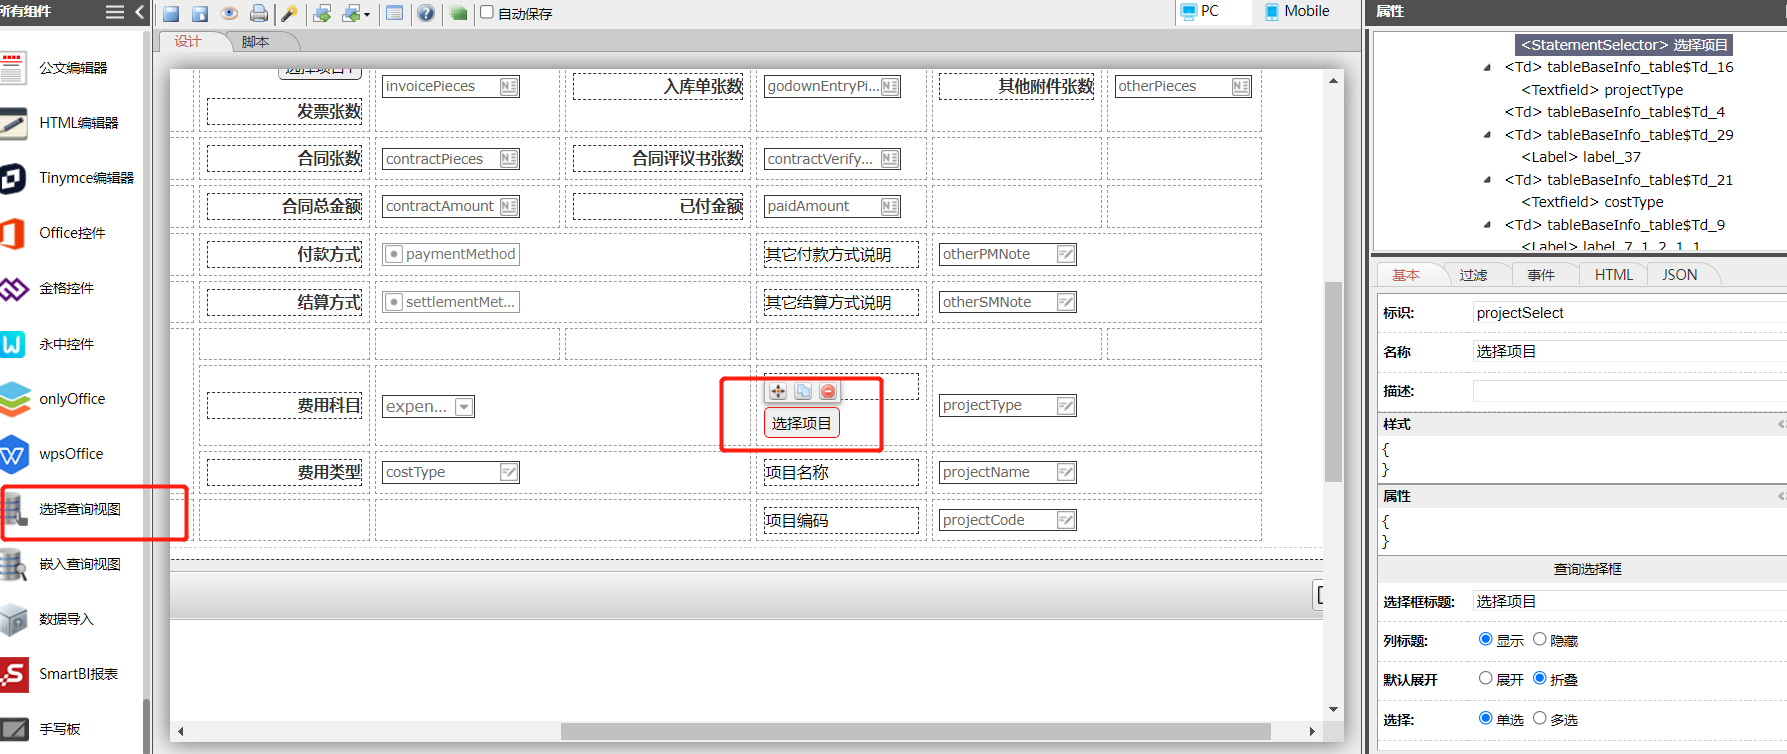Click the form list icon in the toolbar

[x=395, y=14]
